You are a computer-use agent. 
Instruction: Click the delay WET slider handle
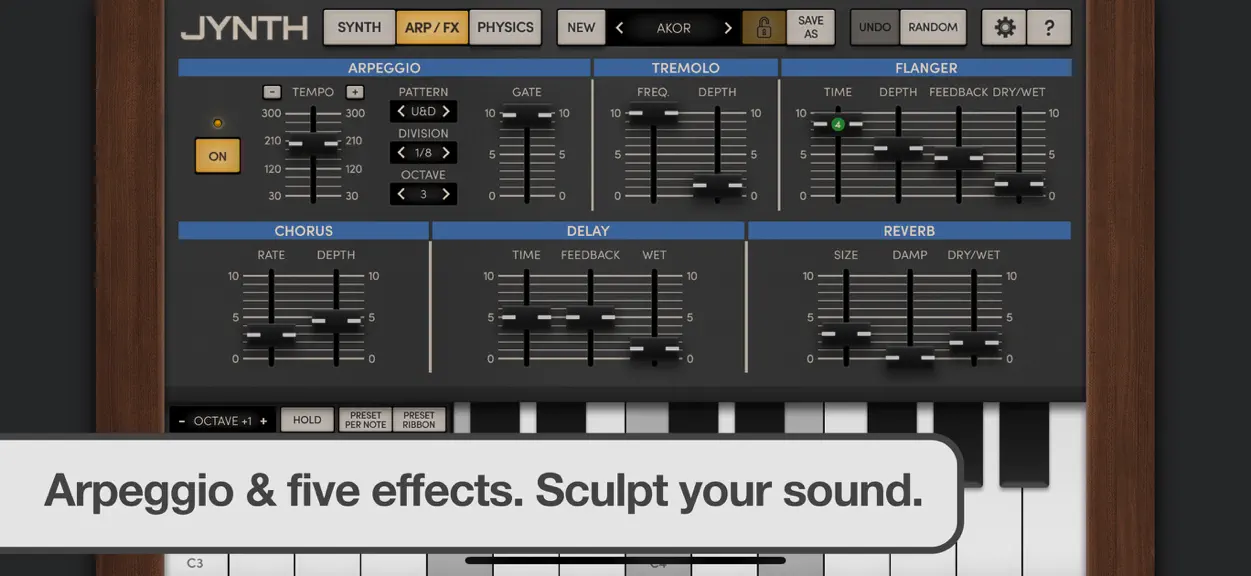coord(655,350)
